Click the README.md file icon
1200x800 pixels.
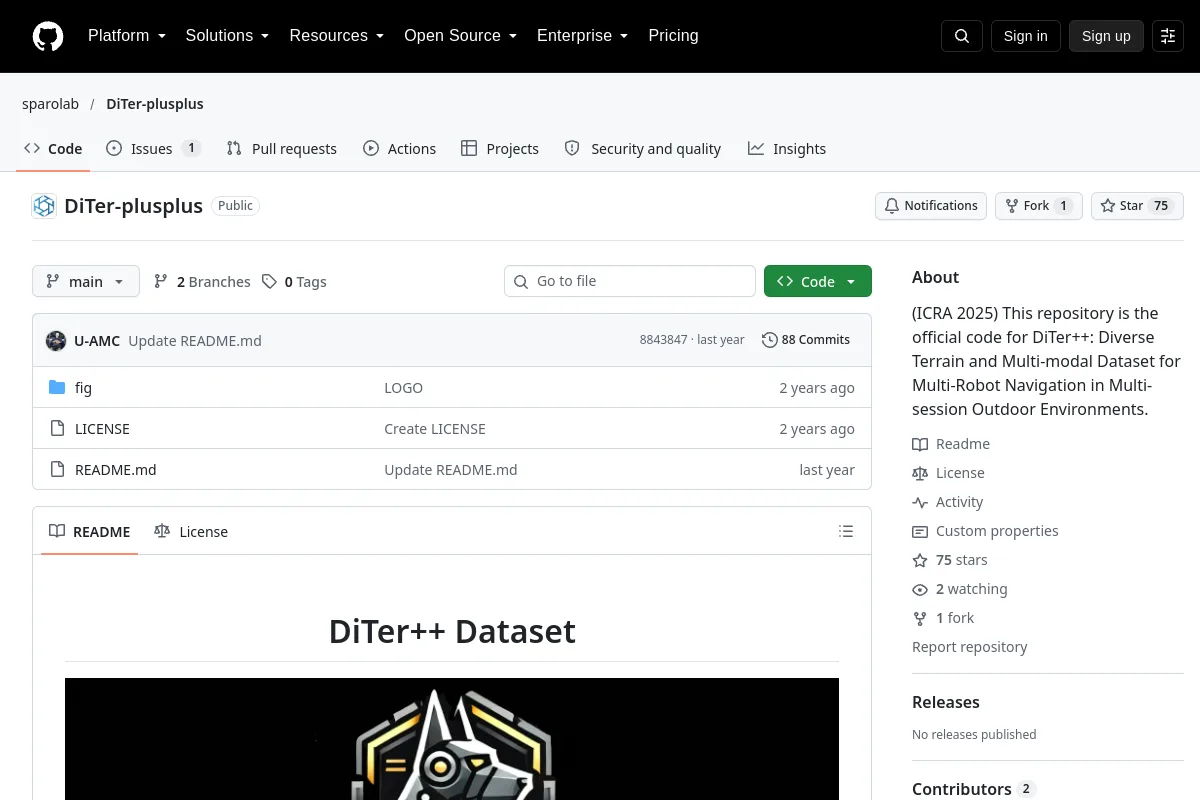coord(57,470)
